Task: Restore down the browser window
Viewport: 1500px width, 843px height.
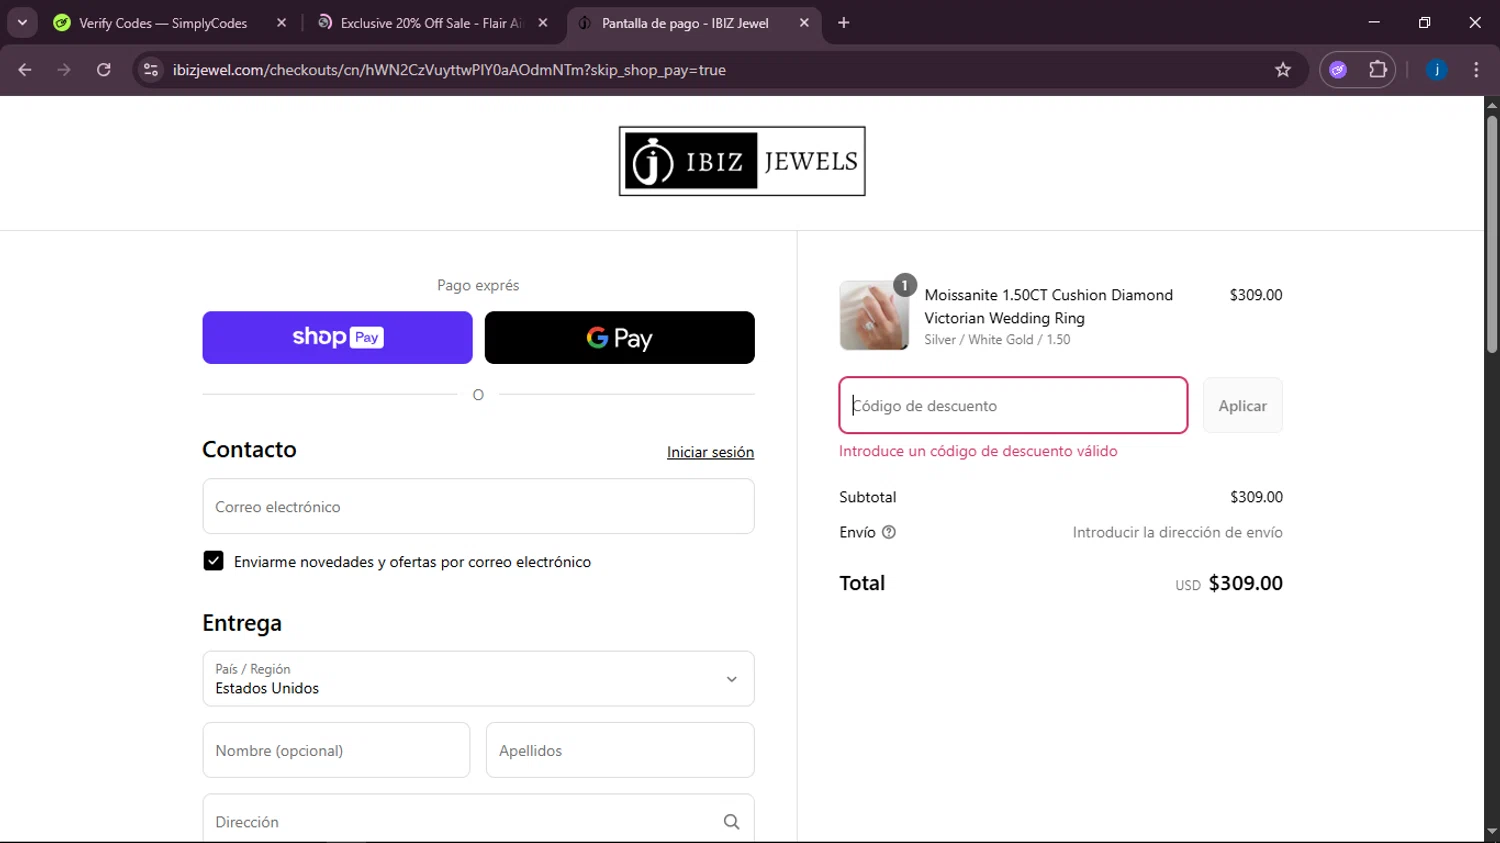Action: pos(1424,22)
